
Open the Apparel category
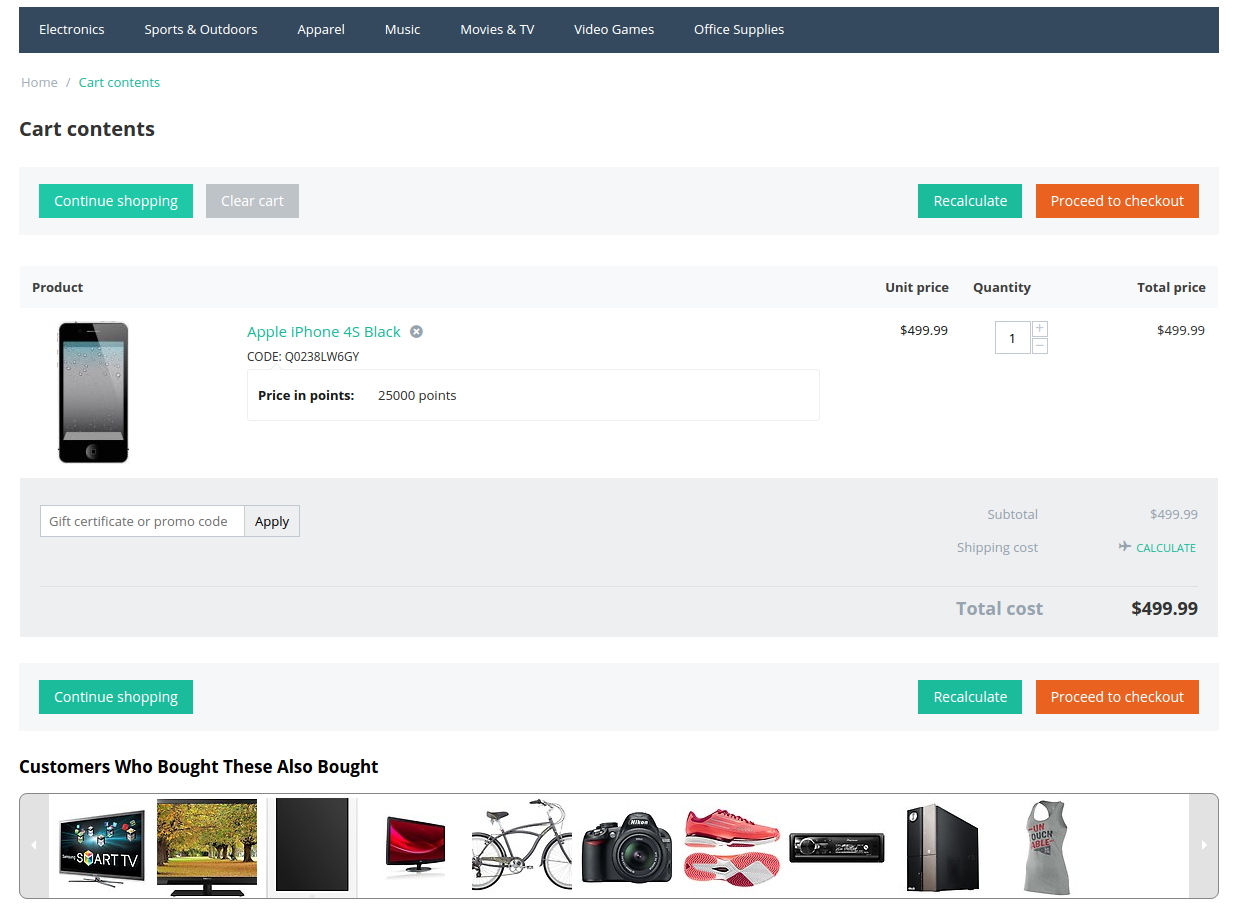point(321,30)
